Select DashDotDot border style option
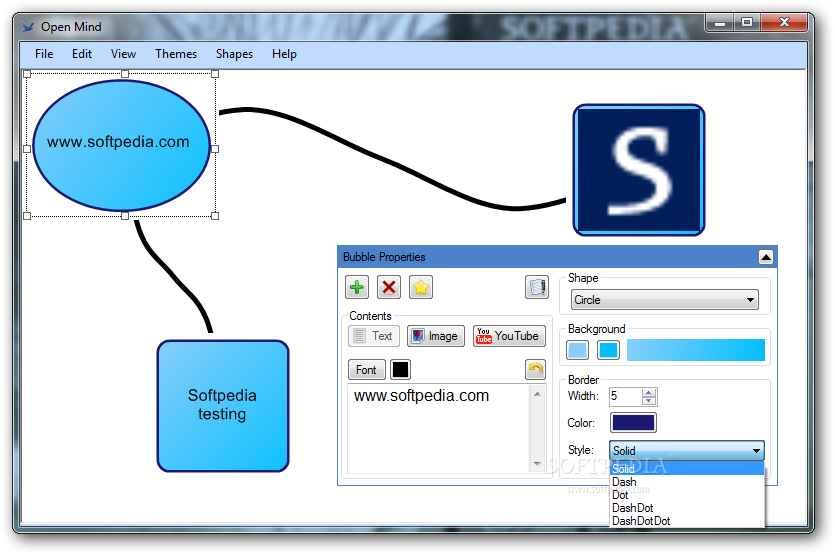The image size is (835, 554). pyautogui.click(x=687, y=521)
